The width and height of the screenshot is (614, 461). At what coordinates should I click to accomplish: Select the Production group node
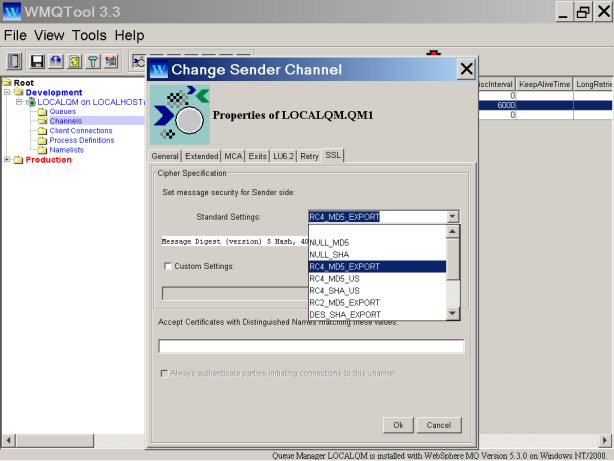(49, 160)
